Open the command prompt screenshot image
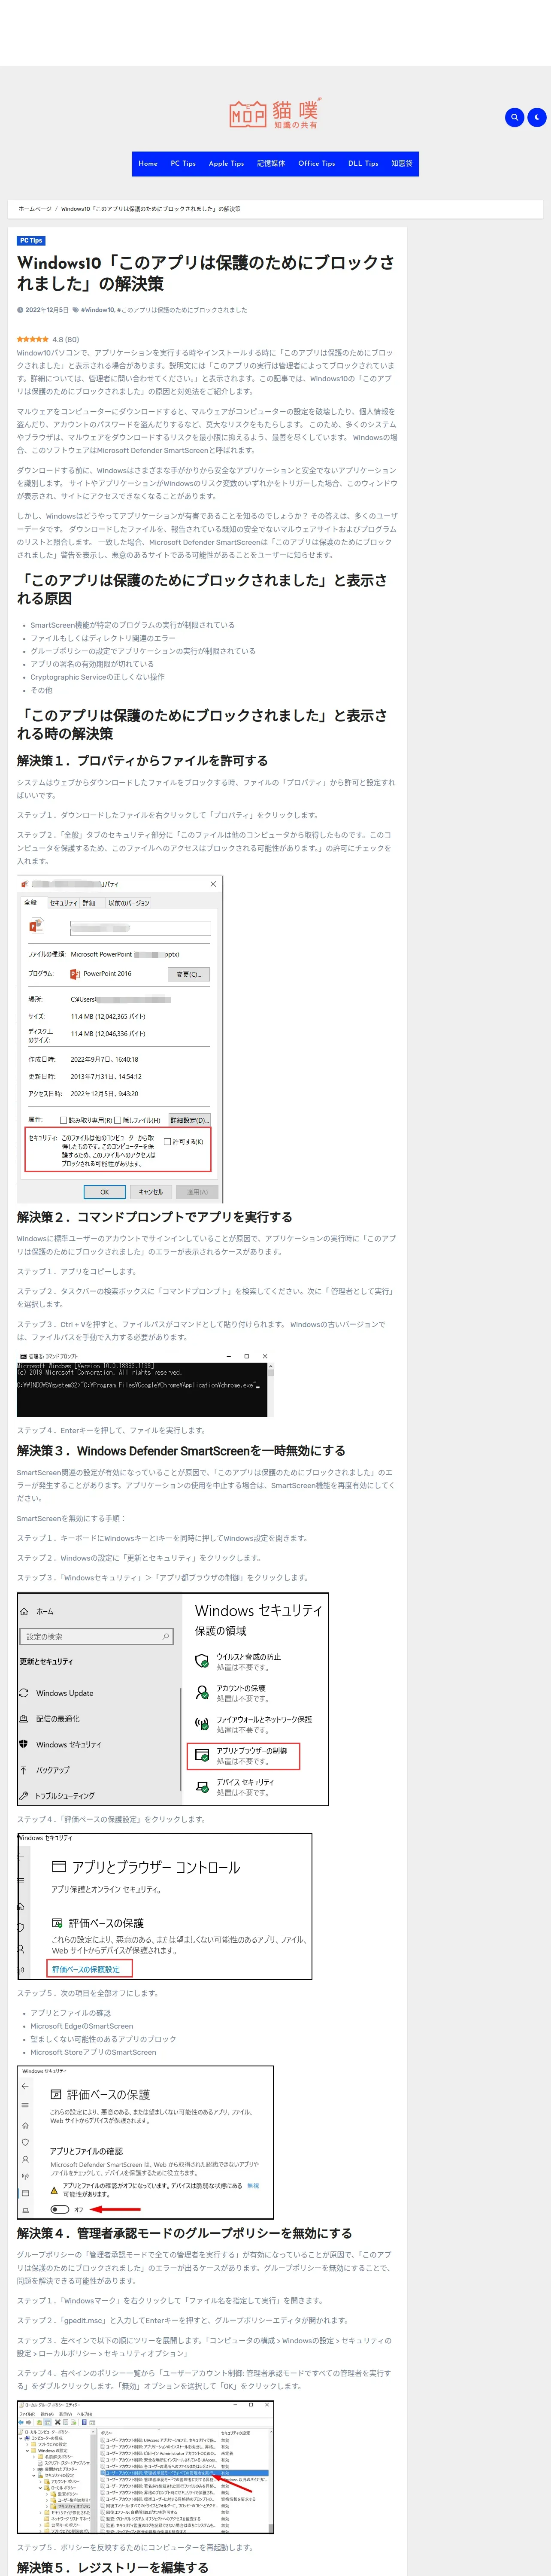The image size is (551, 2576). click(x=144, y=1384)
